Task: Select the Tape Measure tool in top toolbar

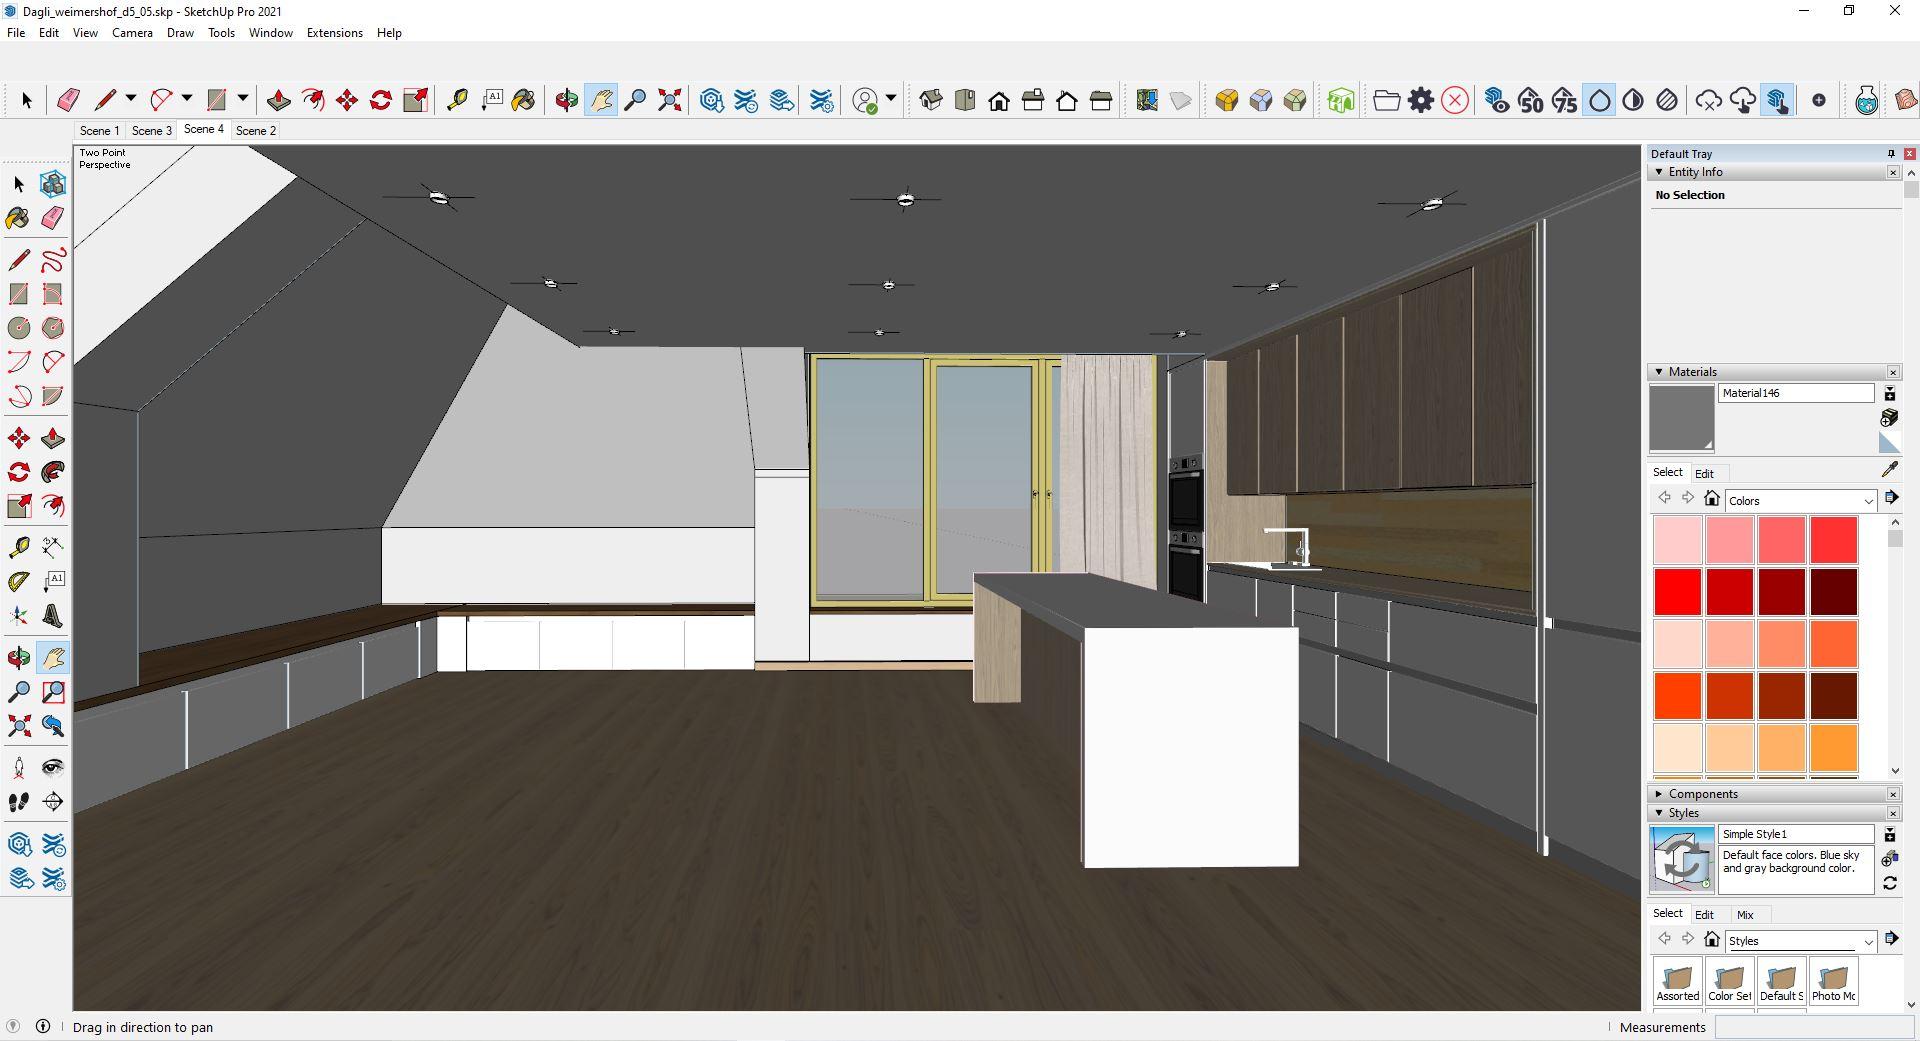Action: (x=457, y=100)
